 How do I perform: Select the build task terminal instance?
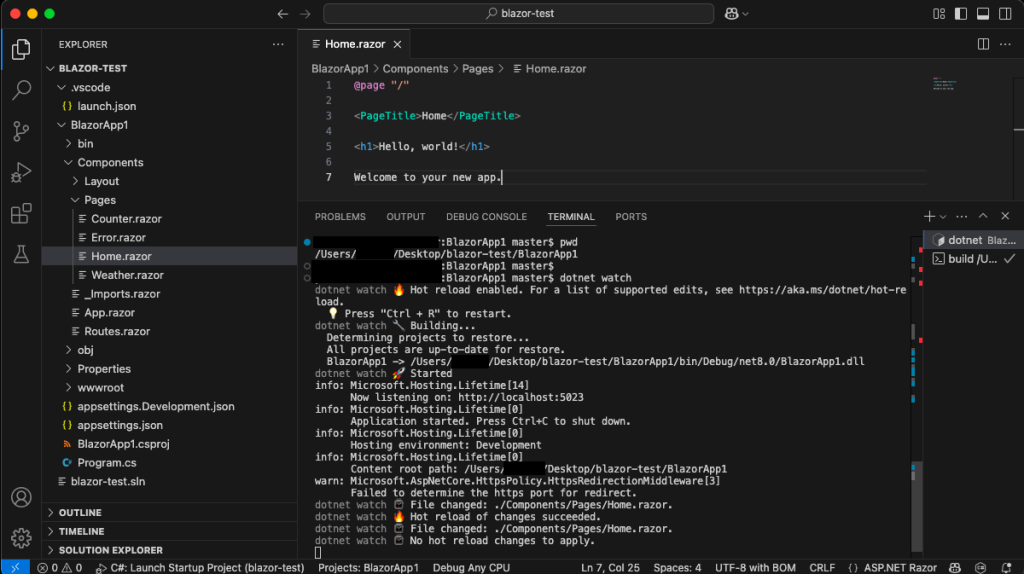(973, 259)
